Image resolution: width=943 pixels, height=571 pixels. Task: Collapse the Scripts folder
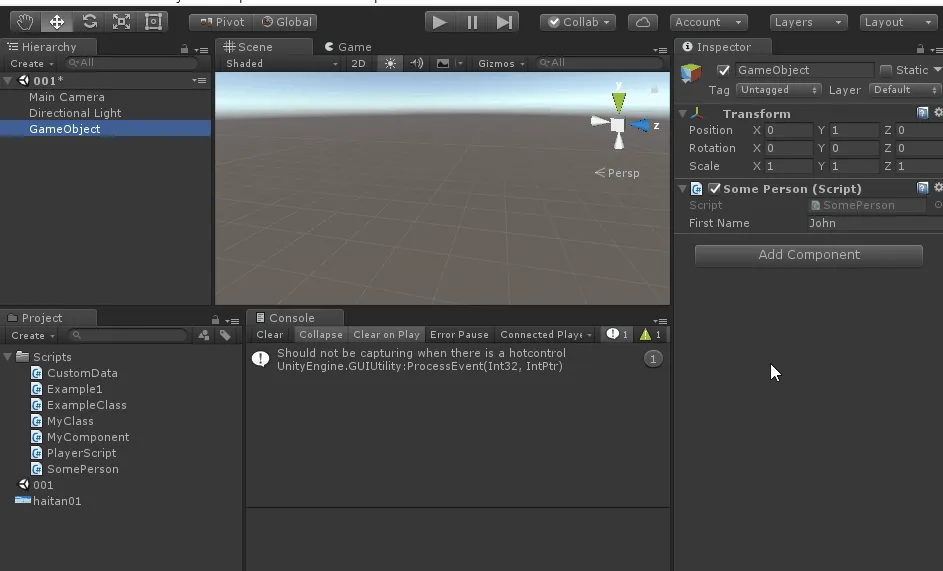coord(8,357)
